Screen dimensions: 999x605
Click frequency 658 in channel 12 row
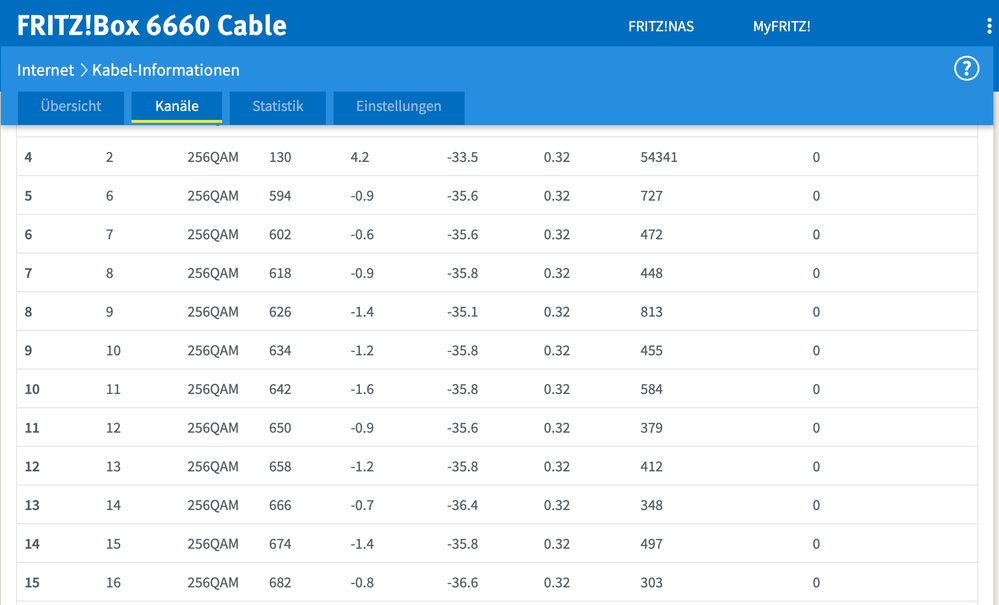point(280,467)
